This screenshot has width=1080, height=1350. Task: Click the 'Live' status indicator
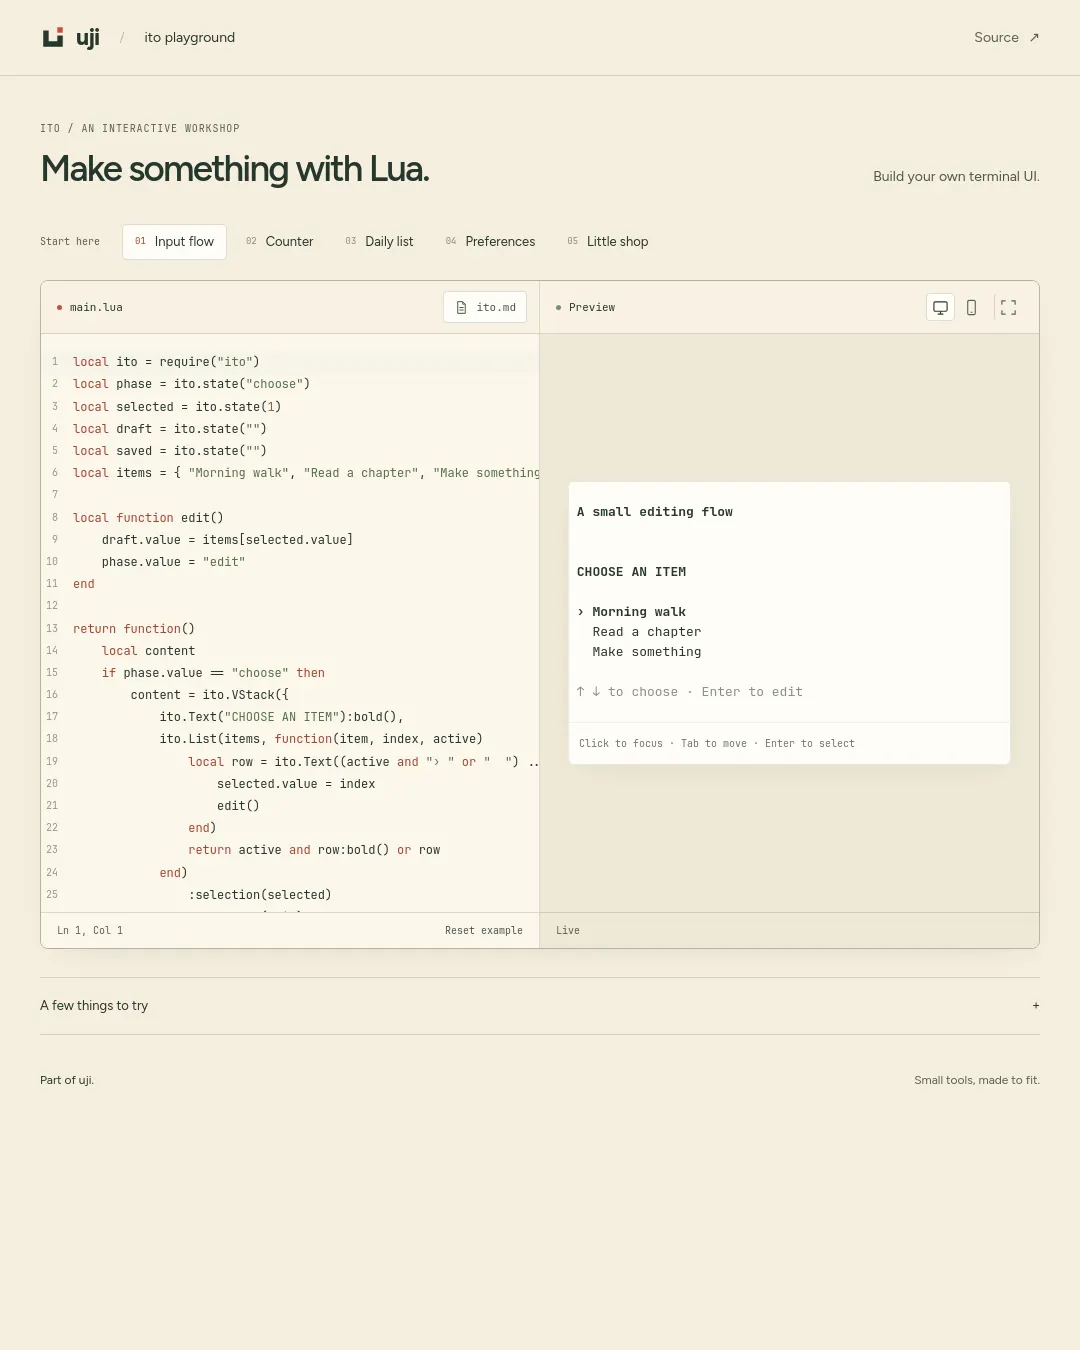point(568,931)
